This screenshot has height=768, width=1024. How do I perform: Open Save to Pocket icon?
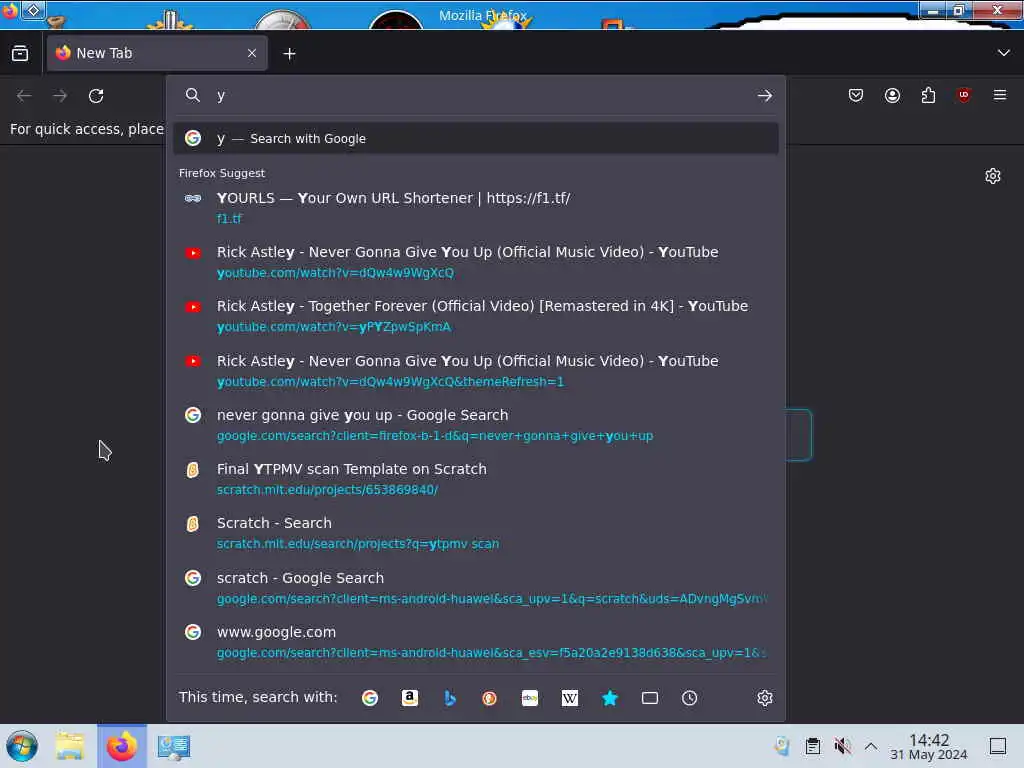[x=856, y=95]
